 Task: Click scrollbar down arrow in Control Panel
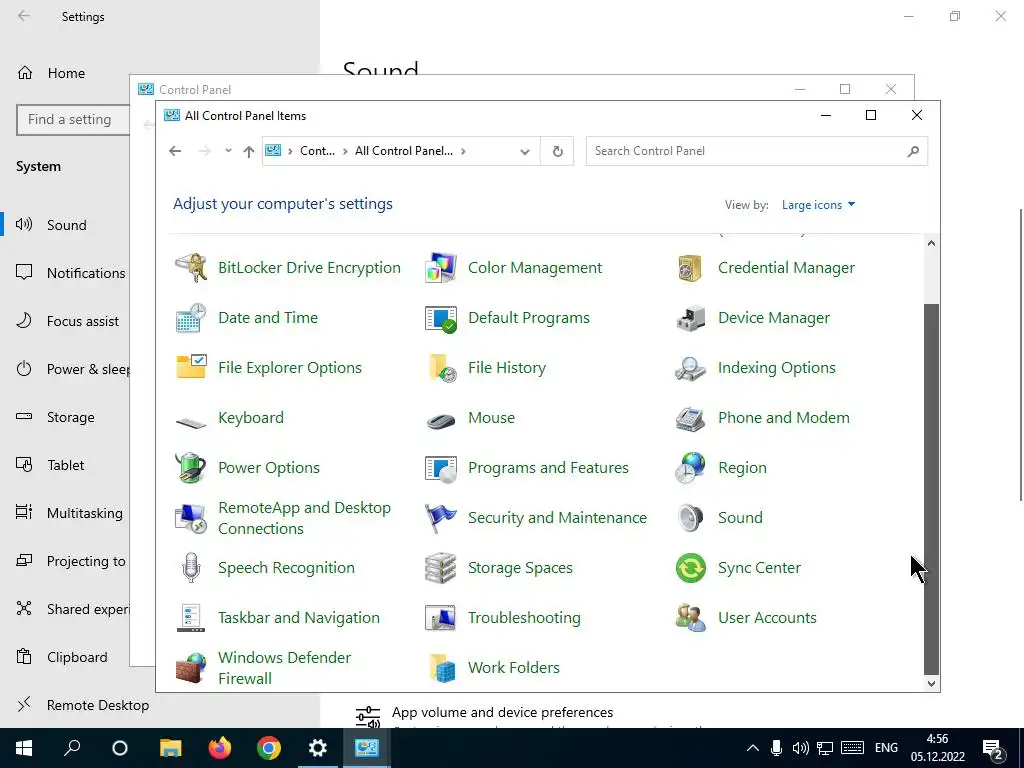pyautogui.click(x=931, y=683)
